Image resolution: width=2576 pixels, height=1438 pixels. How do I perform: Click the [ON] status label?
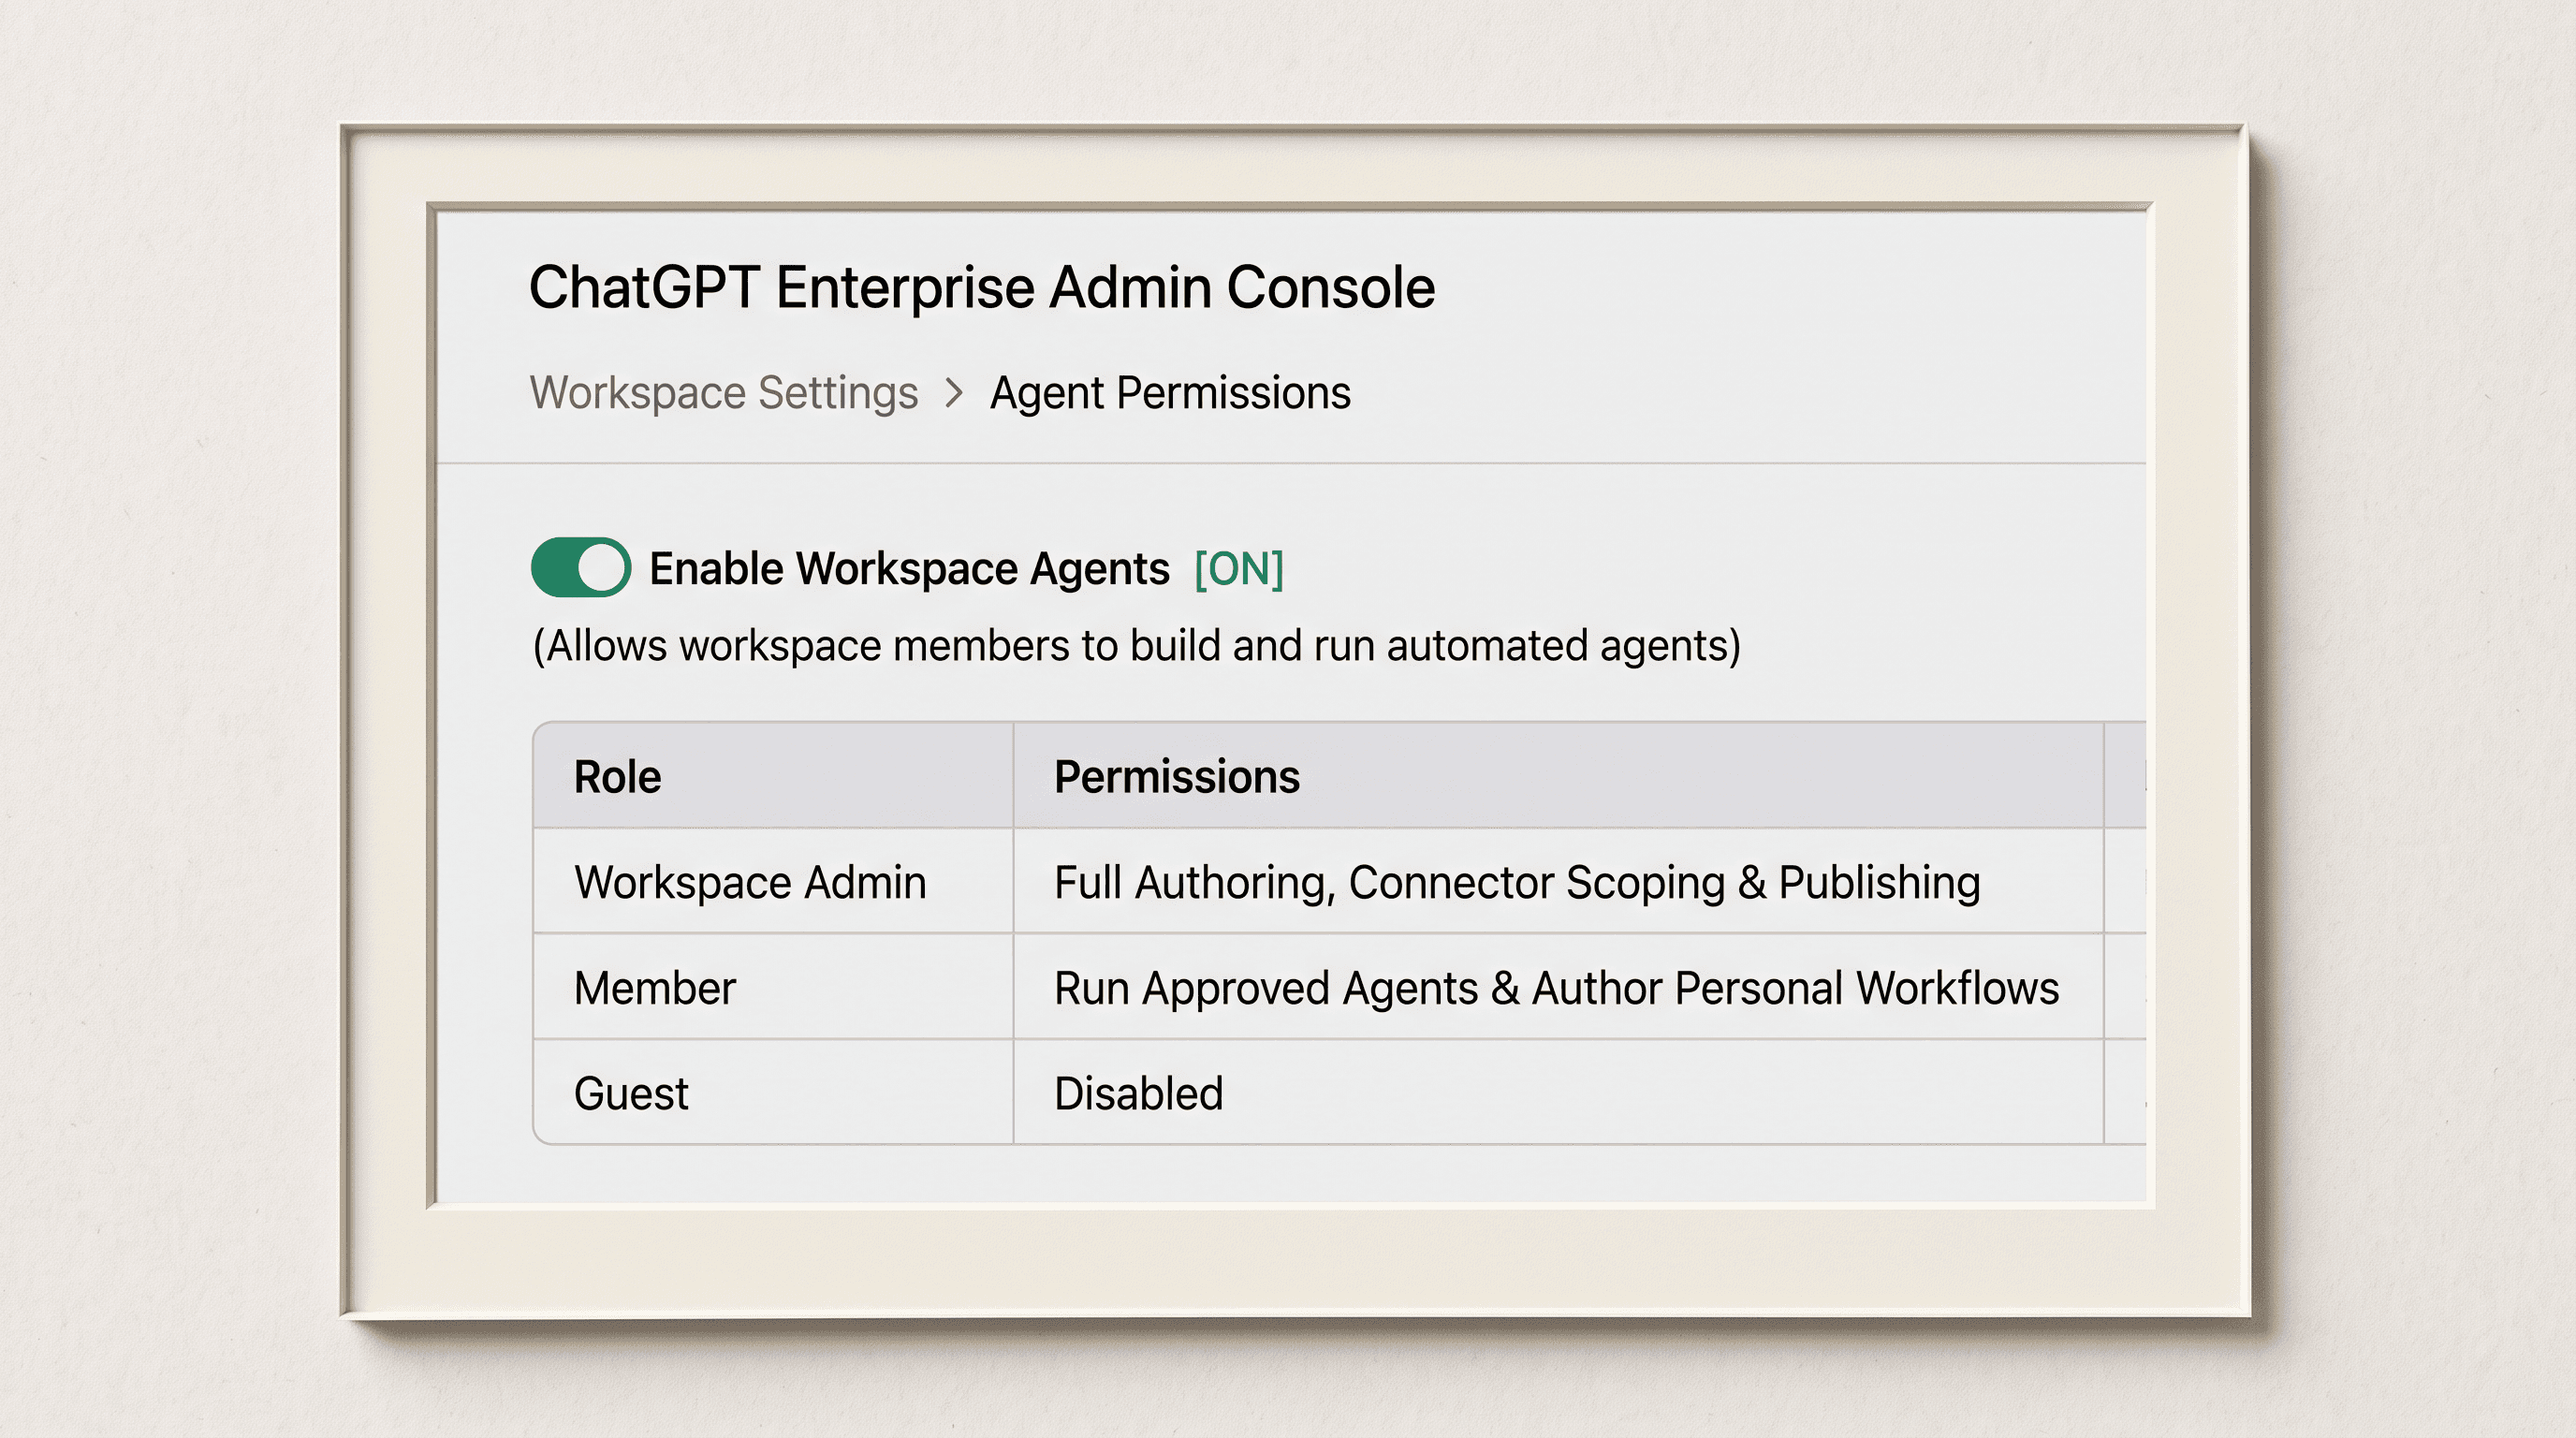click(1239, 569)
